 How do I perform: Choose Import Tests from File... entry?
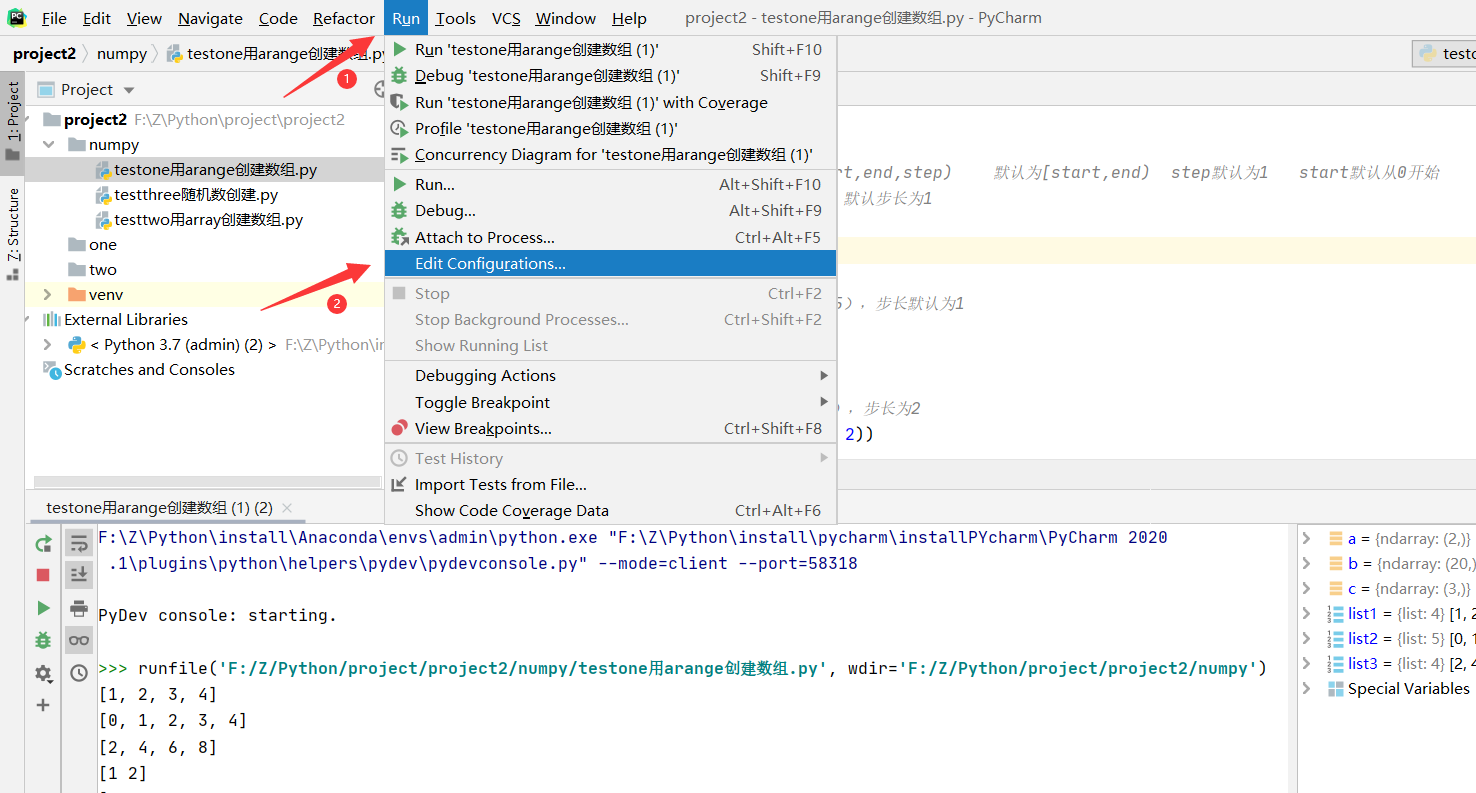click(610, 484)
